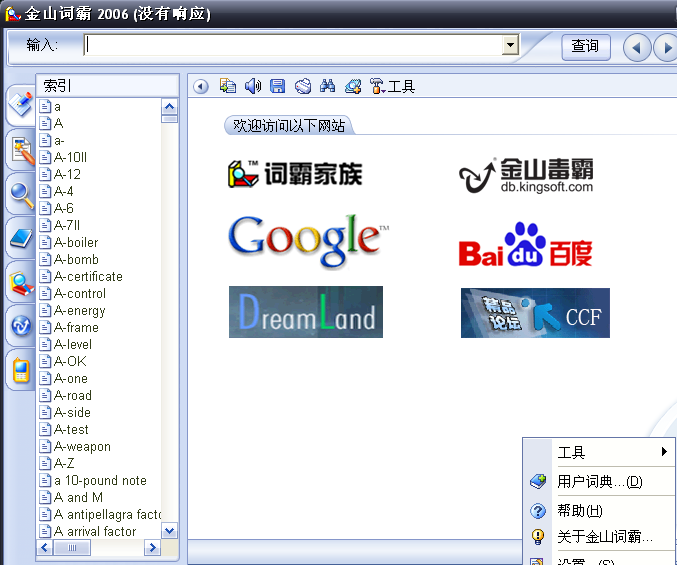Expand the input history dropdown arrow
677x565 pixels.
coord(510,45)
